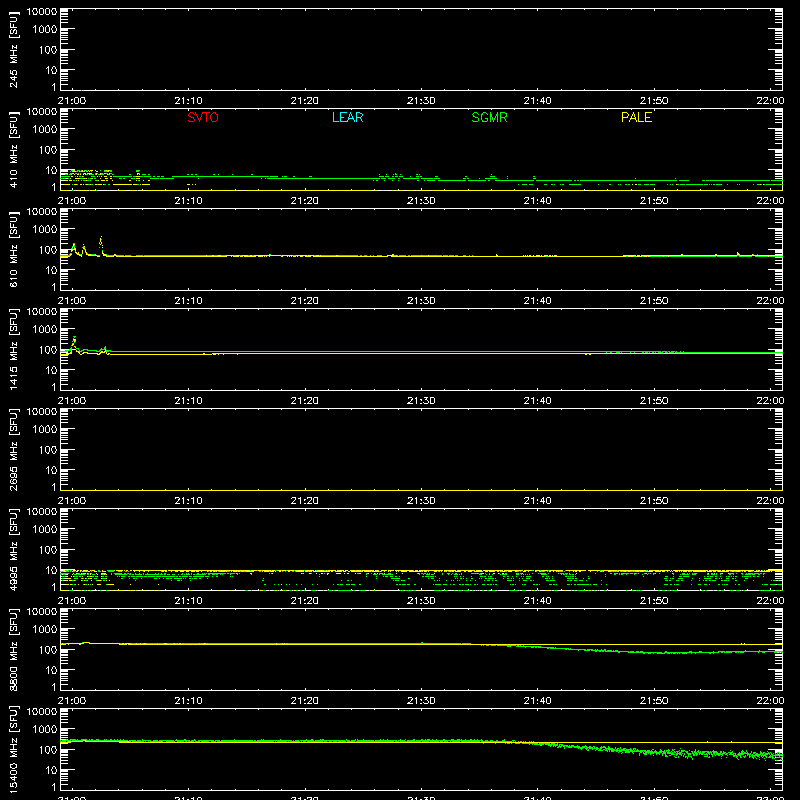Image resolution: width=800 pixels, height=800 pixels.
Task: Select the 1415 MHz [SFU] axis title
Action: tap(13, 349)
